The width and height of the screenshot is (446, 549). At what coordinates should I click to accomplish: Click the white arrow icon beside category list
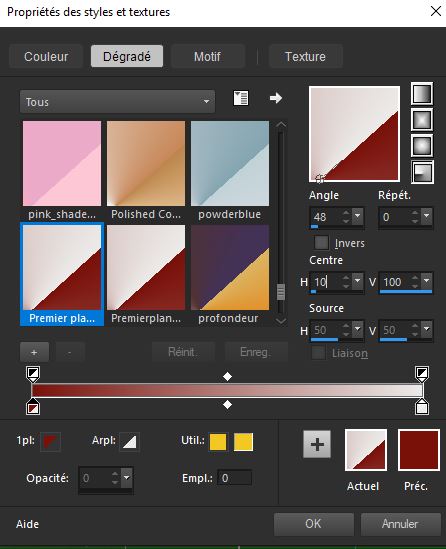276,98
